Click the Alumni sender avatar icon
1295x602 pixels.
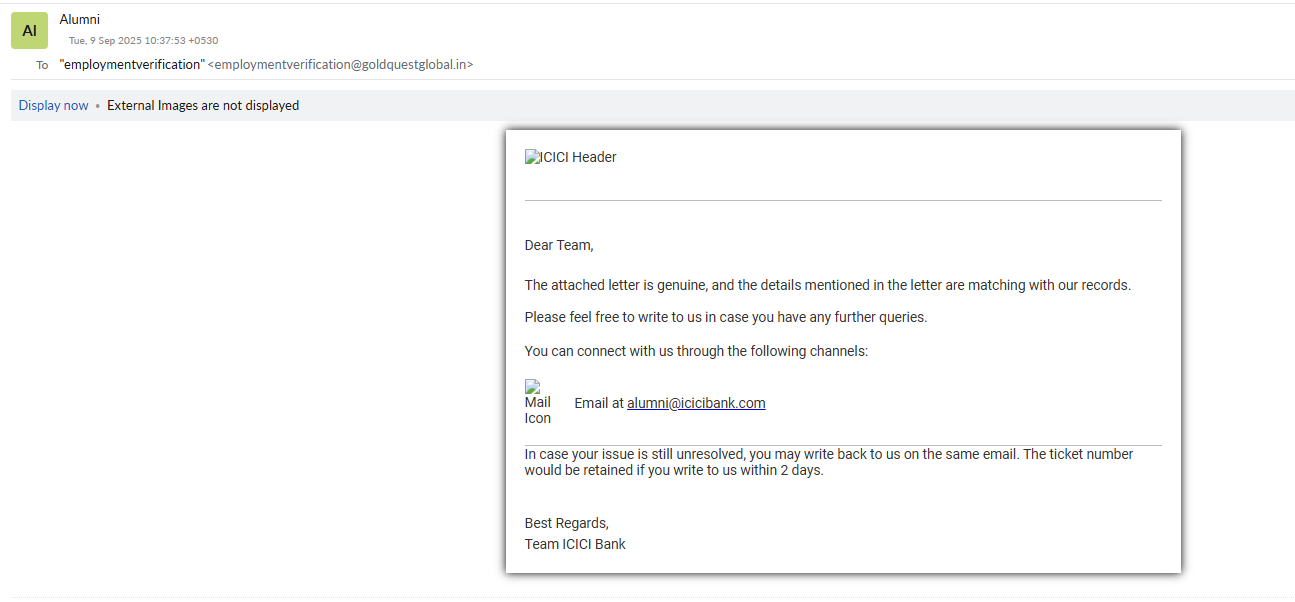(29, 30)
